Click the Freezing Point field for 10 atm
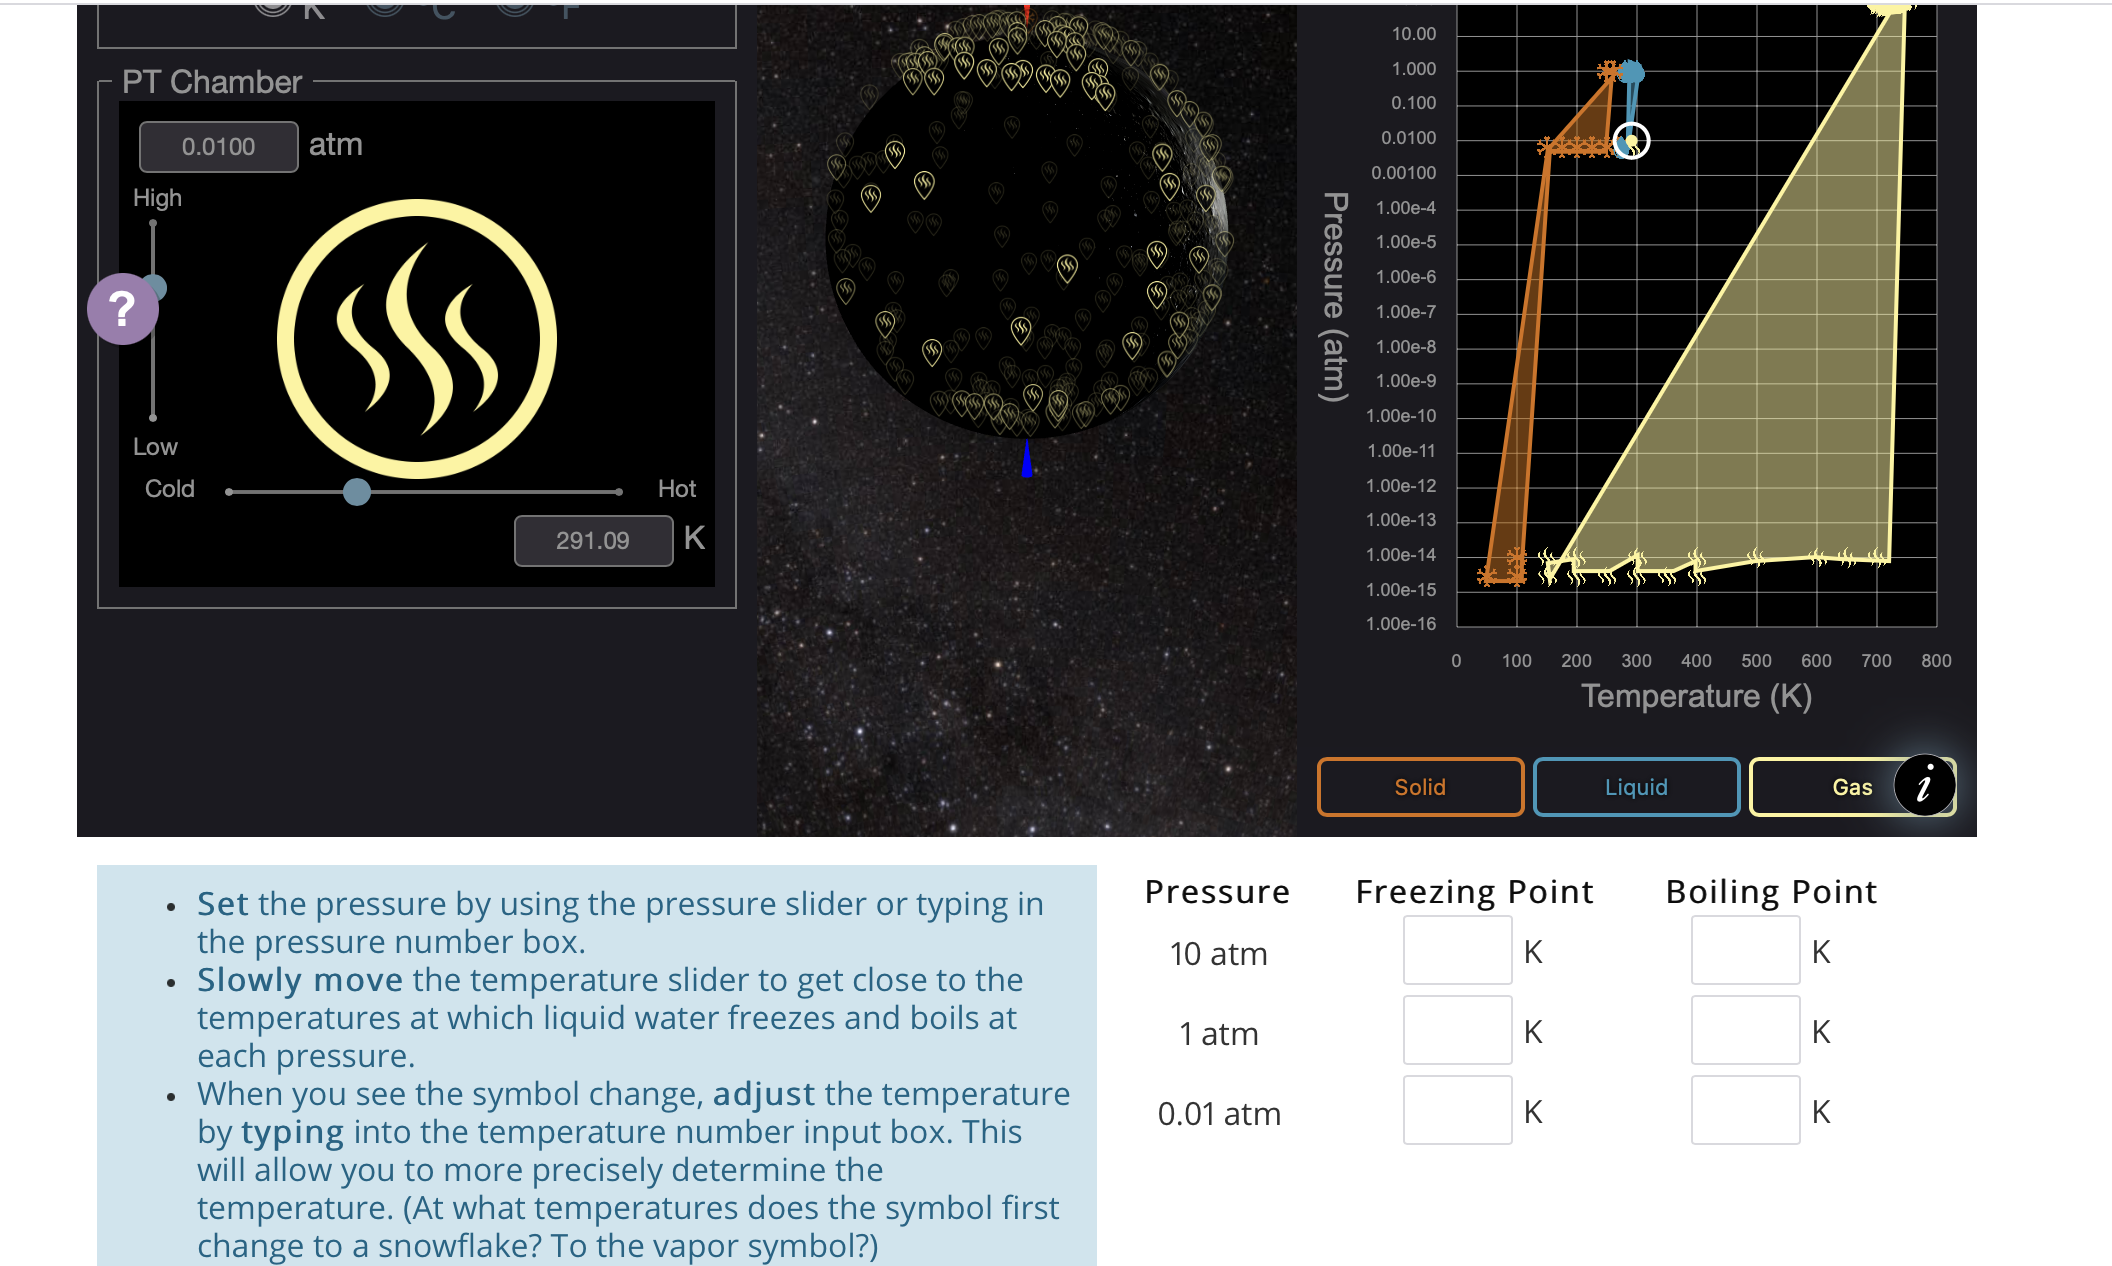Viewport: 2112px width, 1266px height. 1457,951
